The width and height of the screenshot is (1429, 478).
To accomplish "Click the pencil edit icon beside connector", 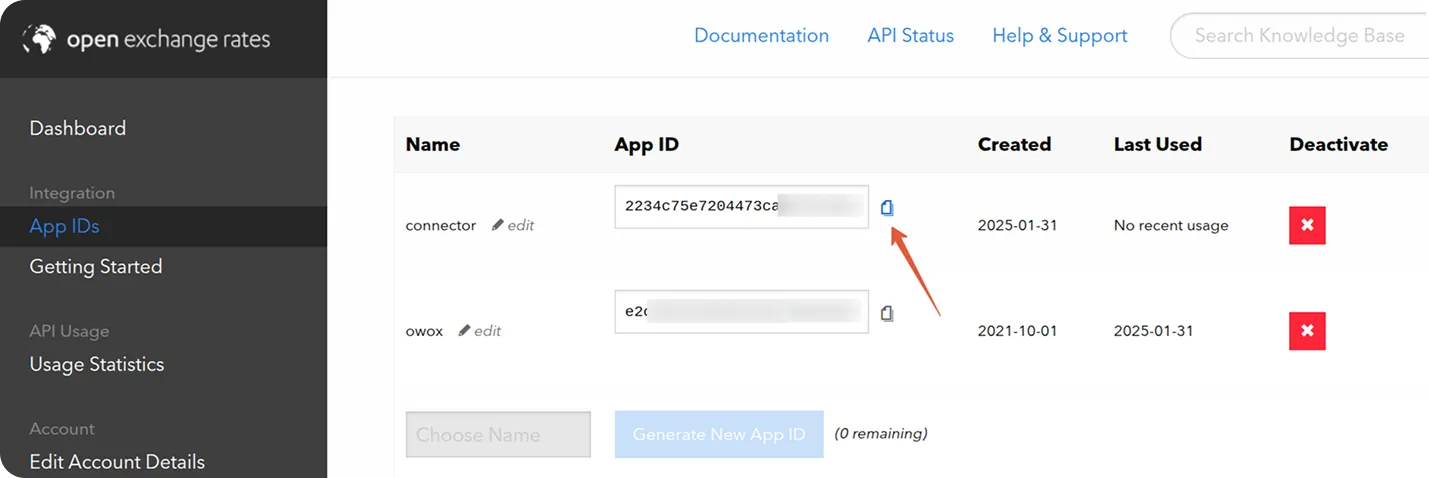I will coord(498,226).
